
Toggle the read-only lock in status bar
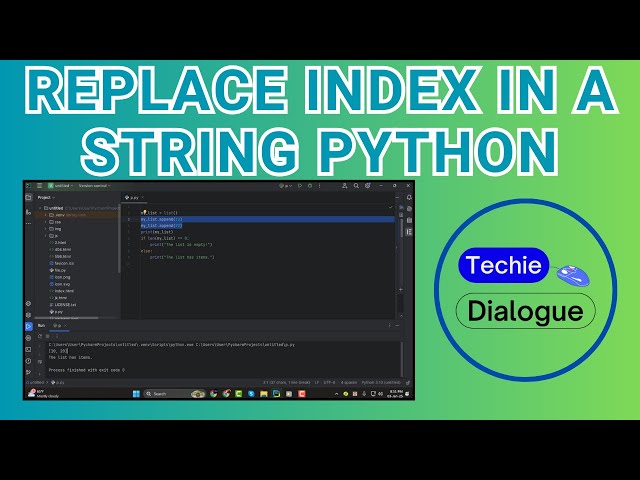[x=407, y=382]
